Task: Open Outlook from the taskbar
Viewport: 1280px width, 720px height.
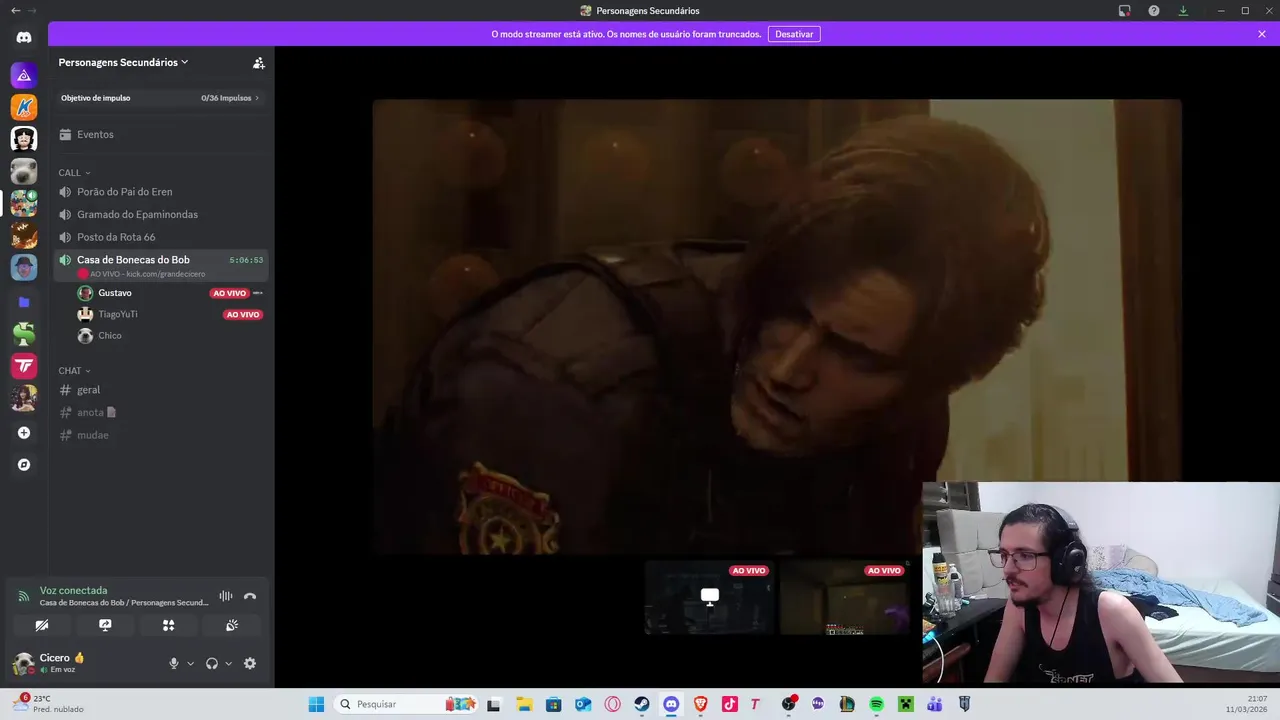Action: (583, 704)
